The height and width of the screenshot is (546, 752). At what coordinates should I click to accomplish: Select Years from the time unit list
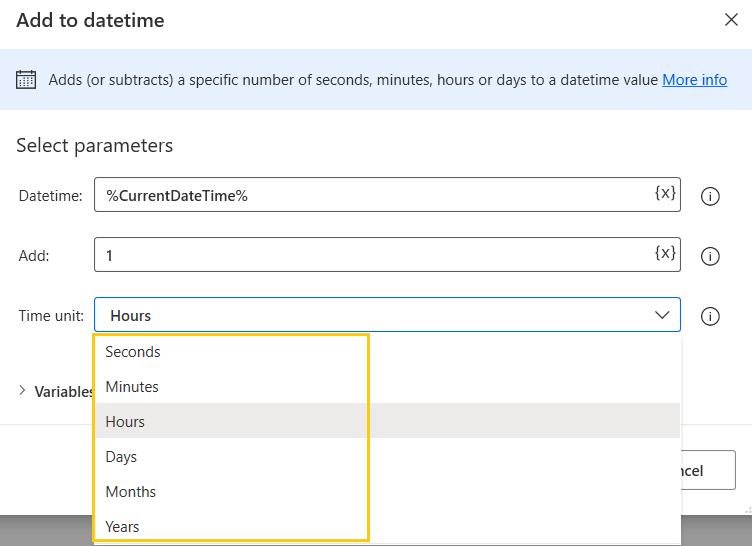[388, 527]
